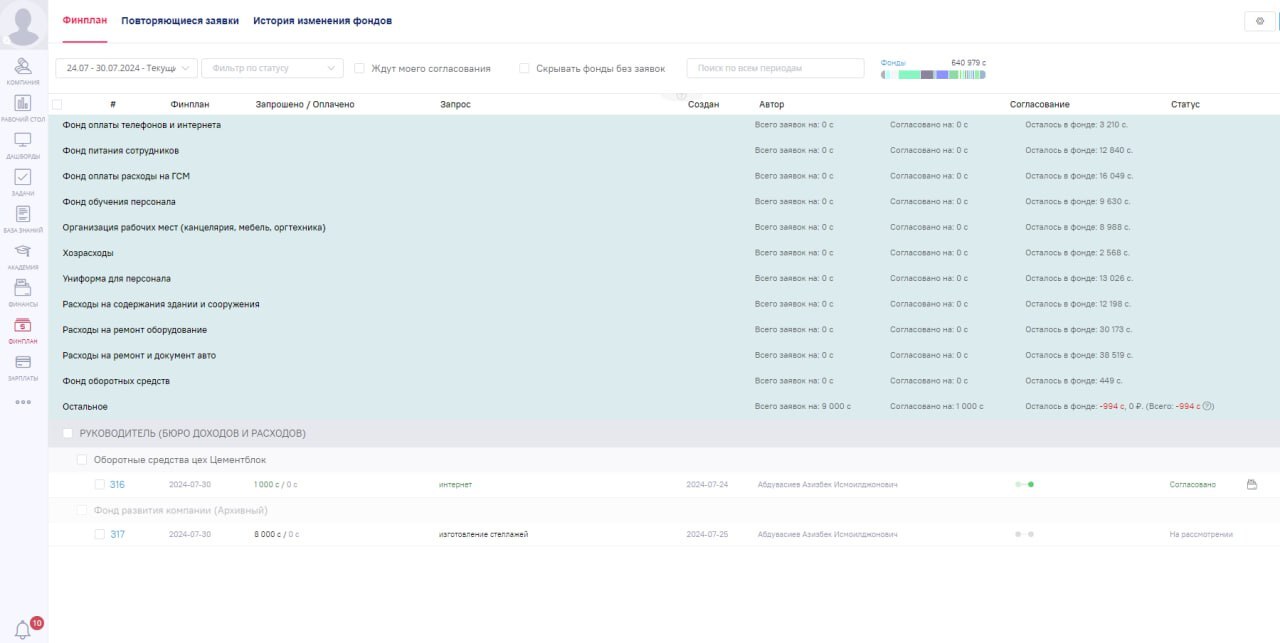
Task: Open the Академия graduation cap icon
Action: point(23,252)
